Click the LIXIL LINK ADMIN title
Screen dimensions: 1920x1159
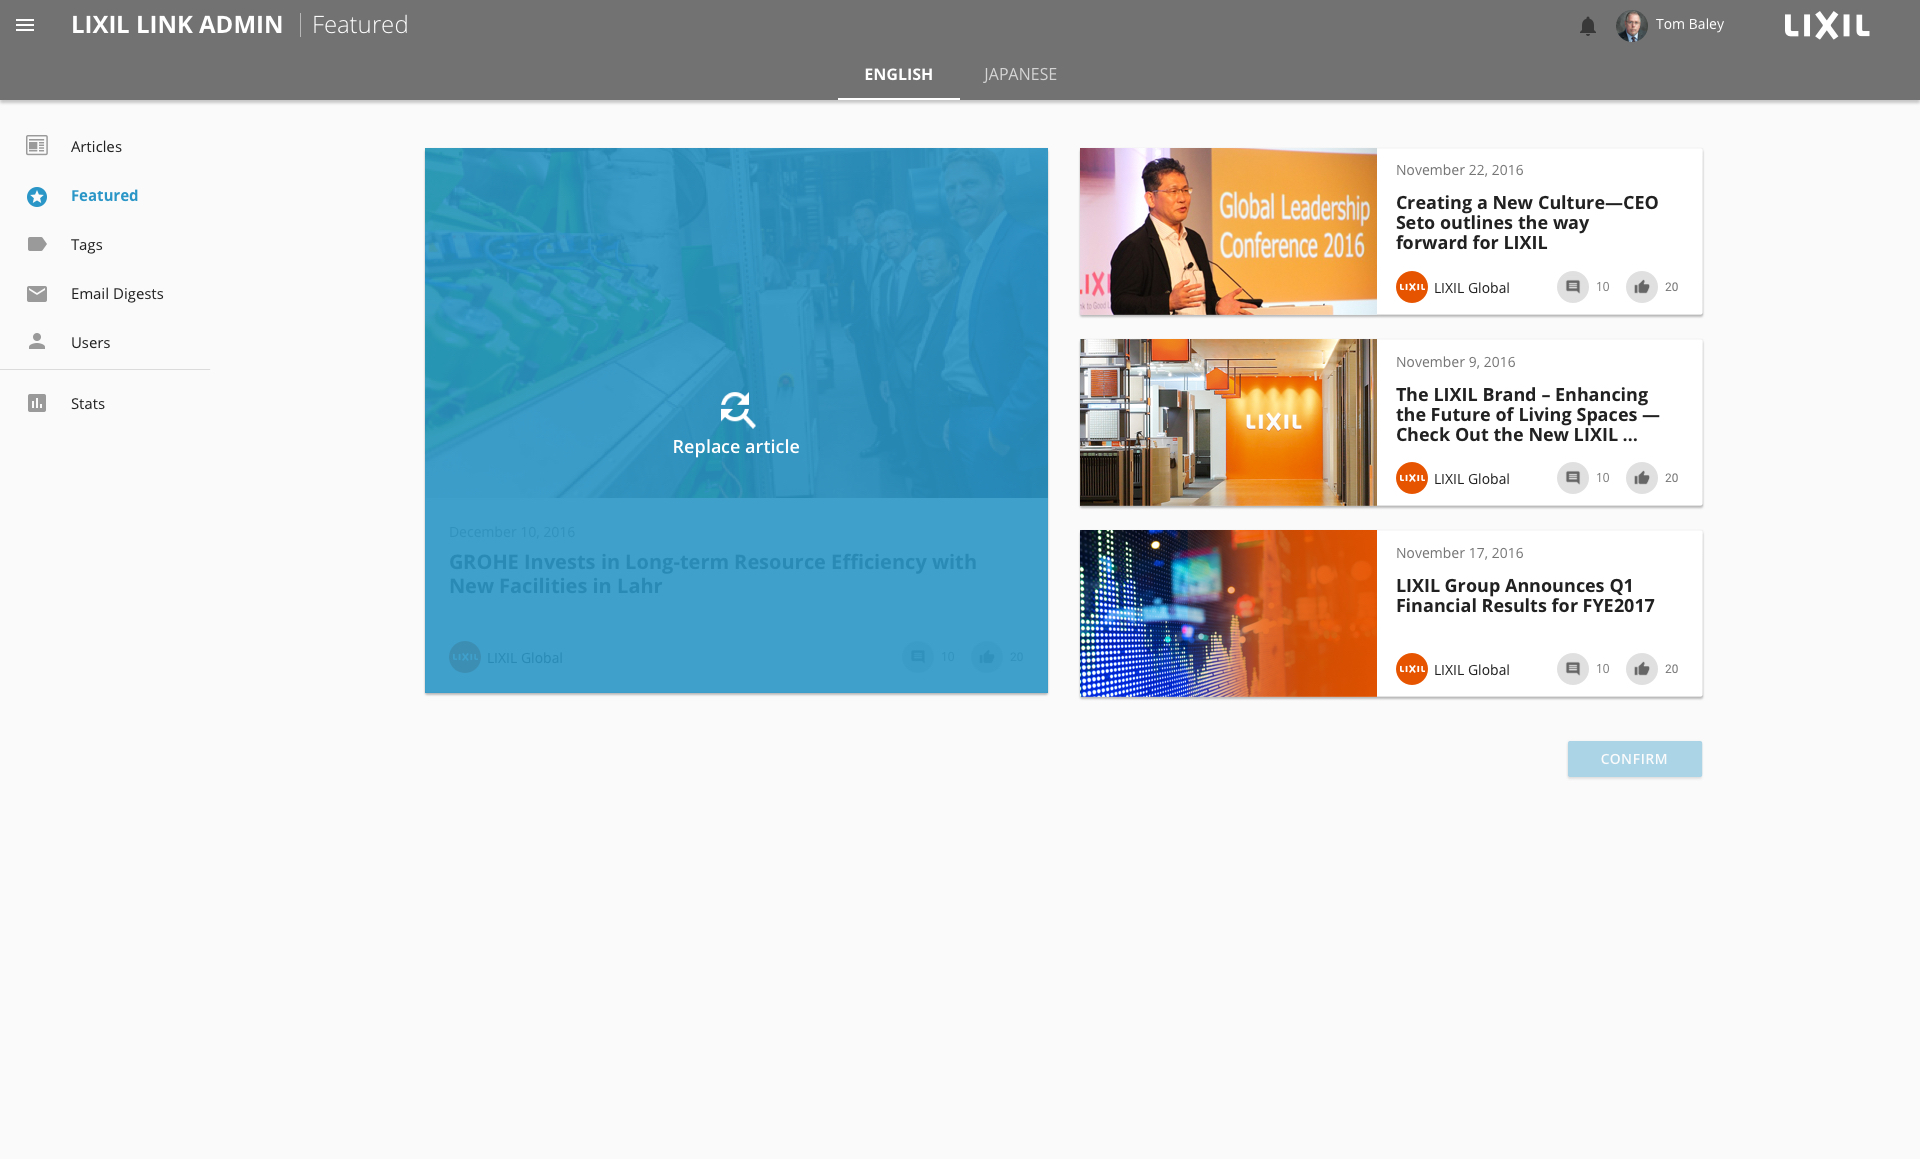(177, 25)
